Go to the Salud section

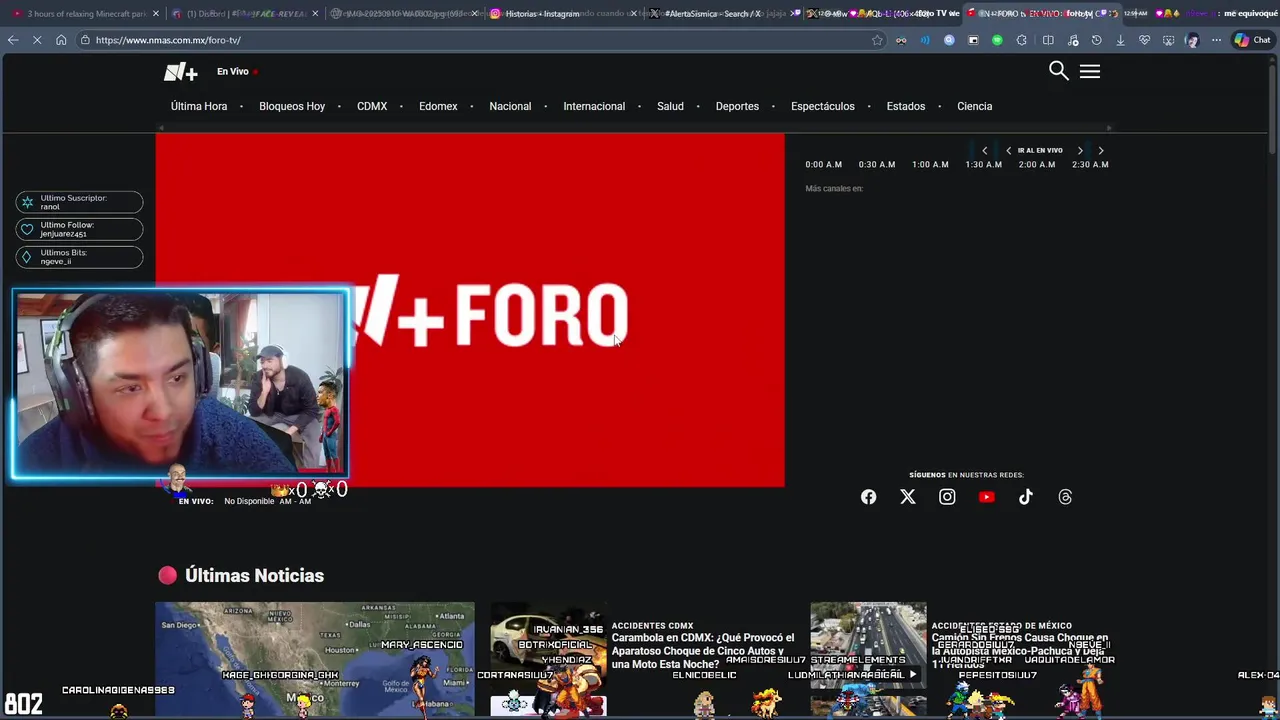click(670, 106)
